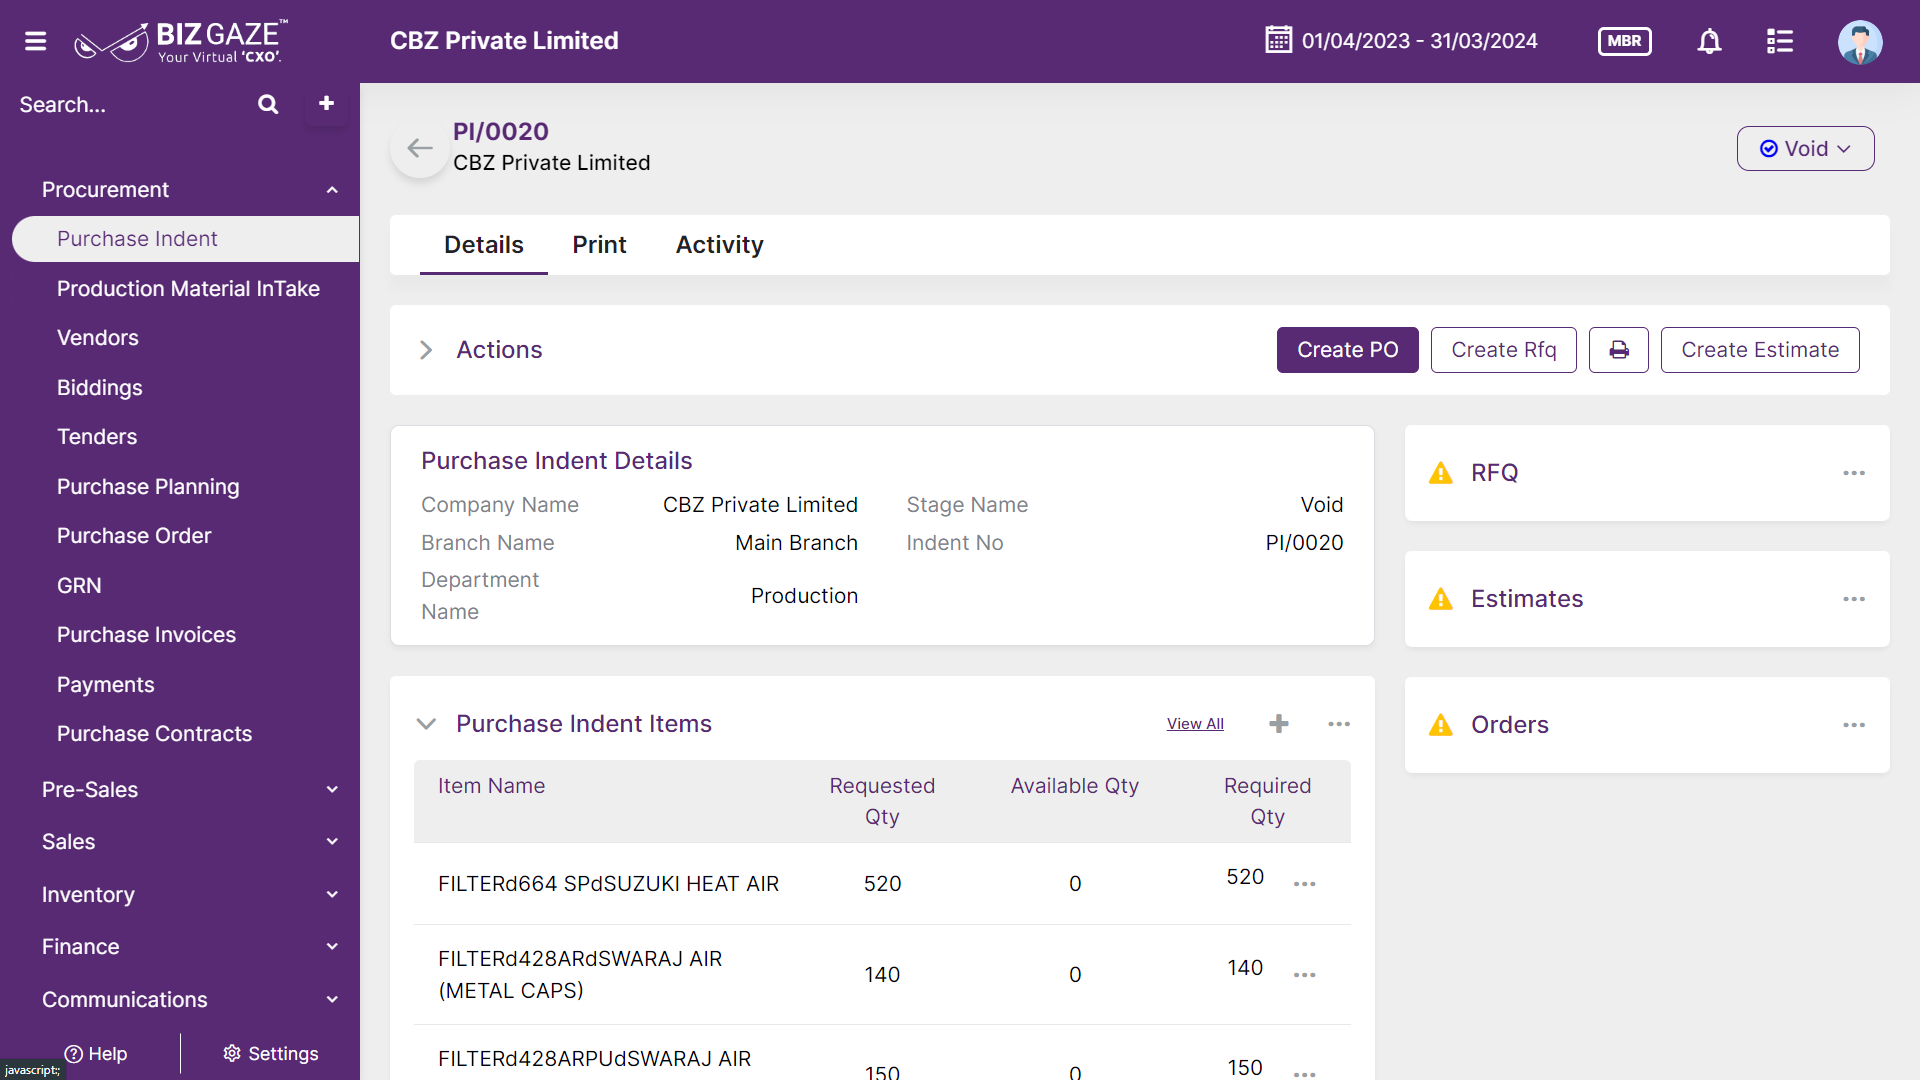Open Purchase Contracts menu item
The height and width of the screenshot is (1080, 1920).
154,734
